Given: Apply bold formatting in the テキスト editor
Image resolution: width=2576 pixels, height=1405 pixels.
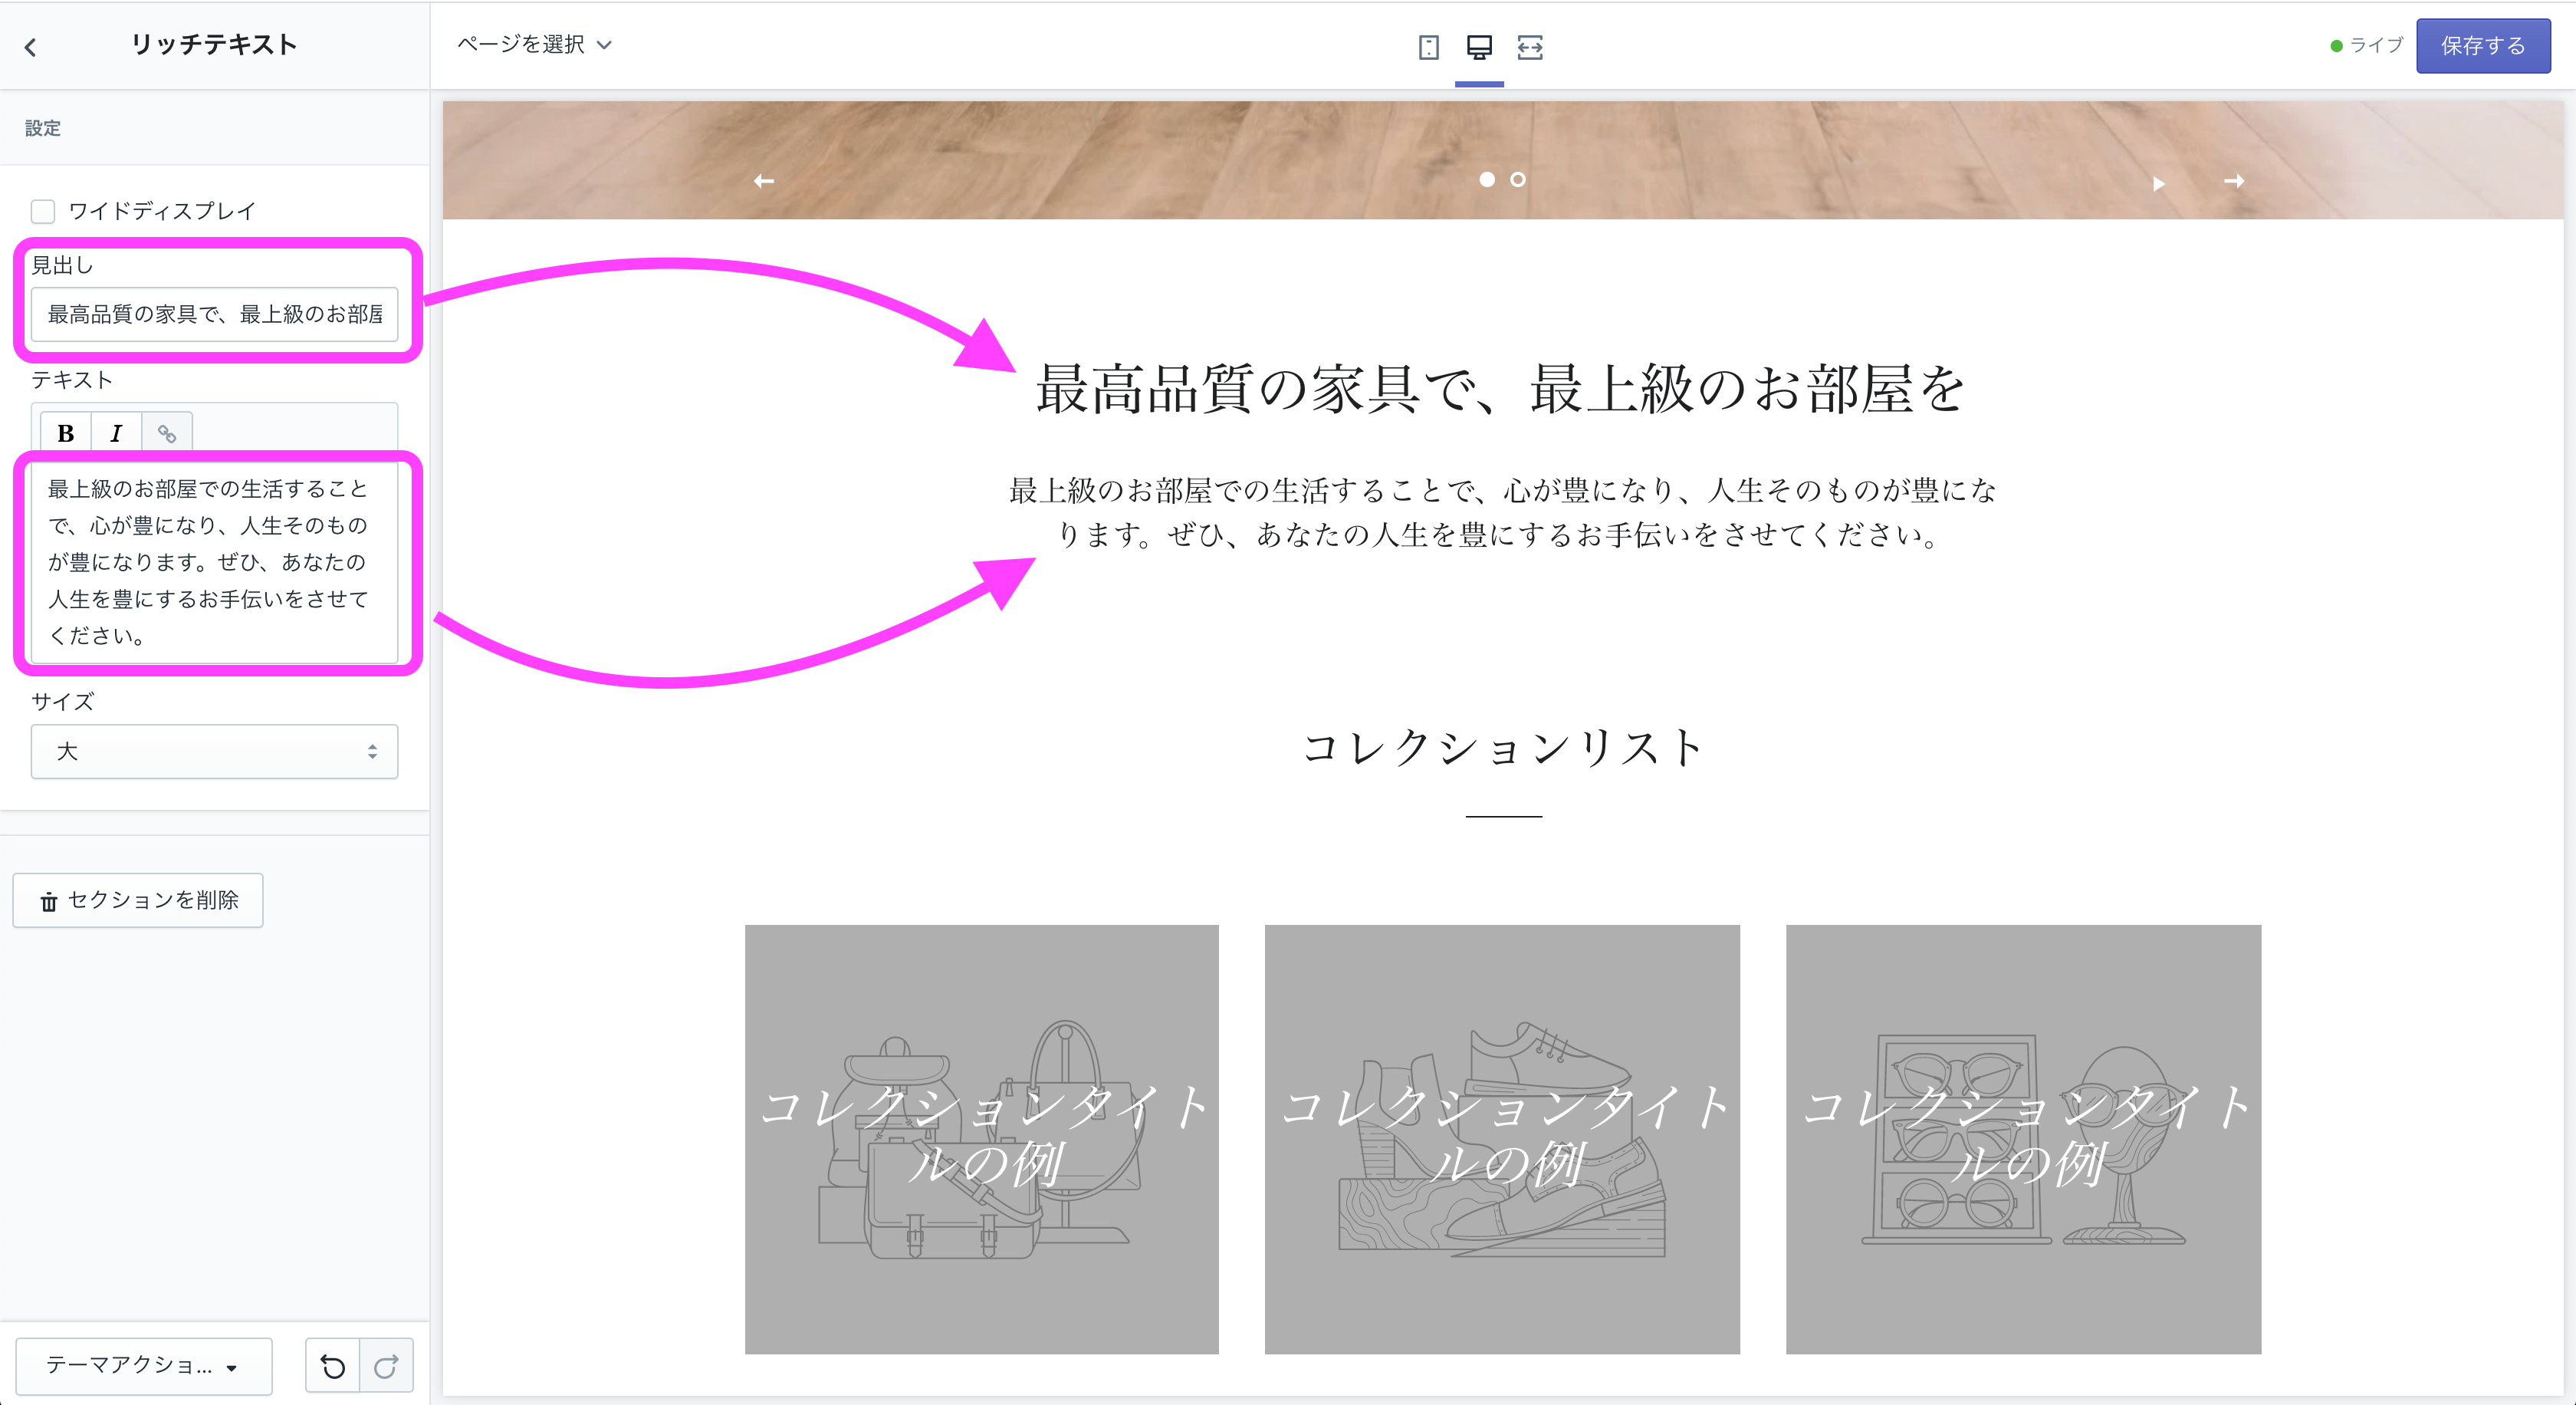Looking at the screenshot, I should [64, 432].
